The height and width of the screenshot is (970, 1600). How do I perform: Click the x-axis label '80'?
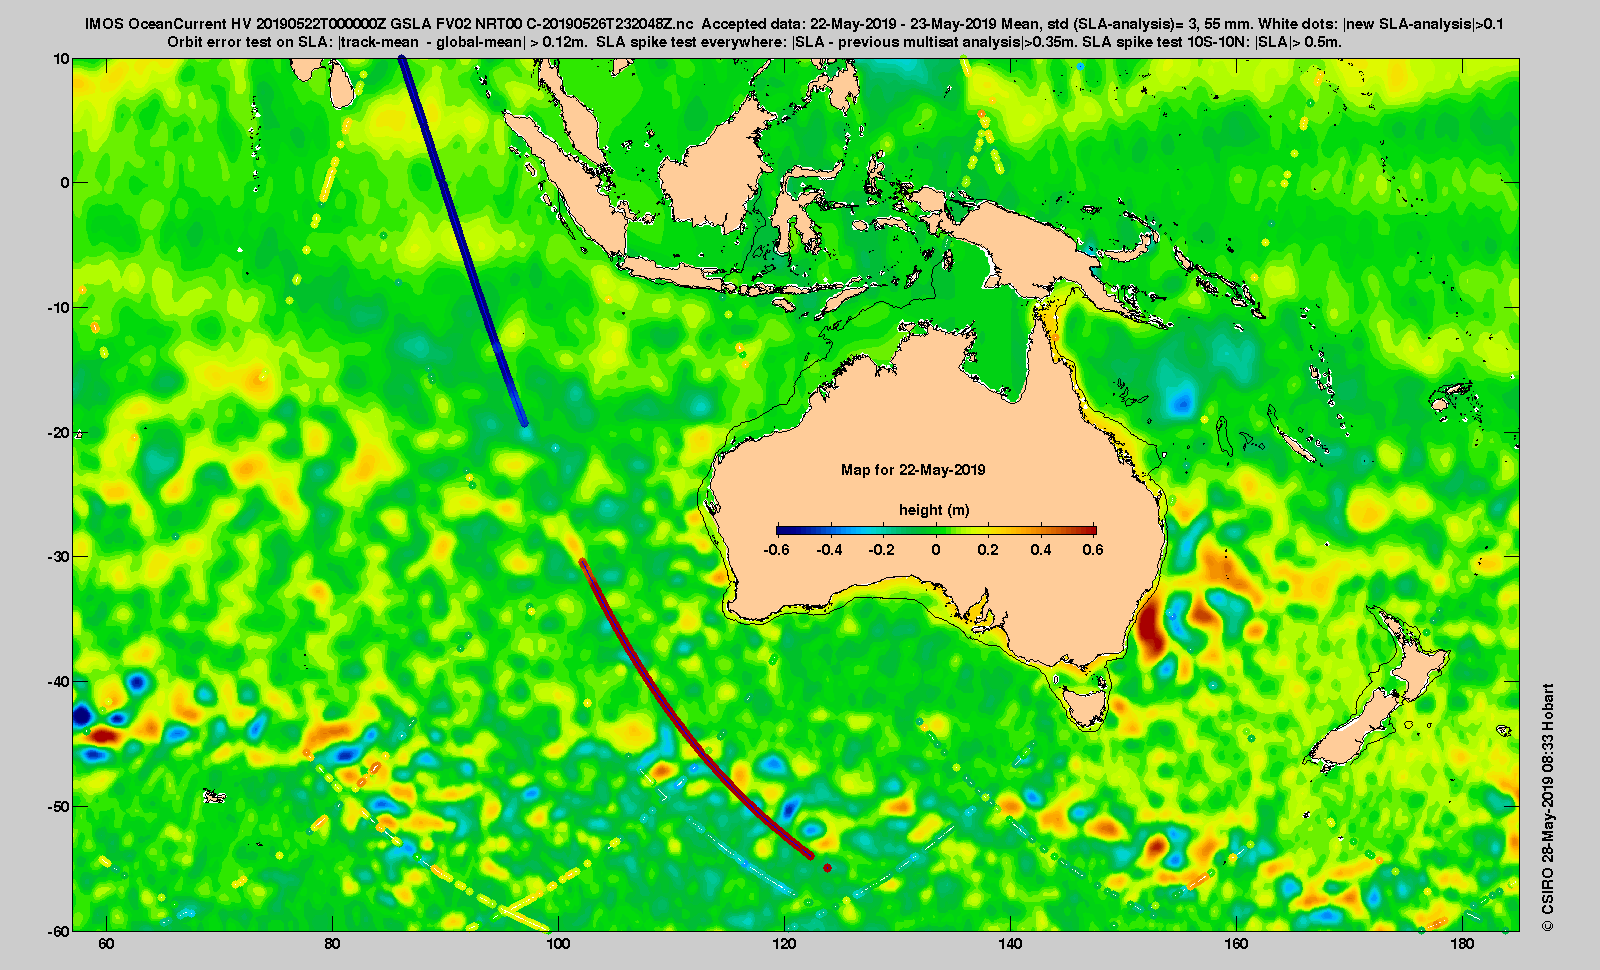click(x=332, y=944)
